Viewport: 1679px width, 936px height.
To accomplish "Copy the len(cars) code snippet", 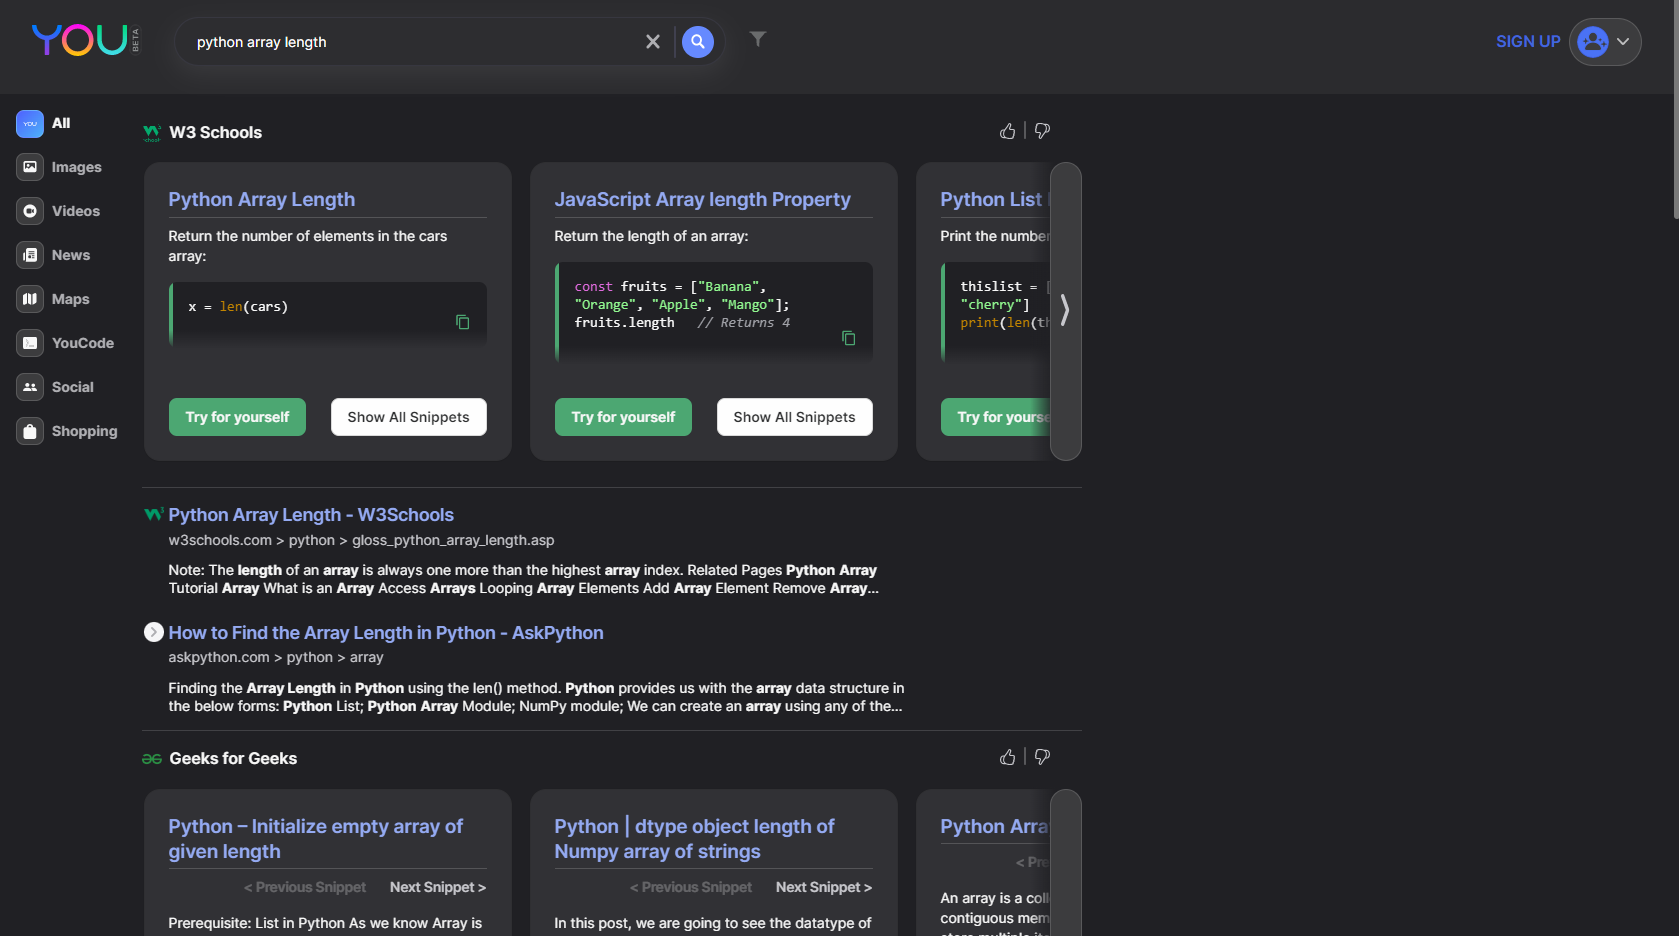I will (x=462, y=322).
